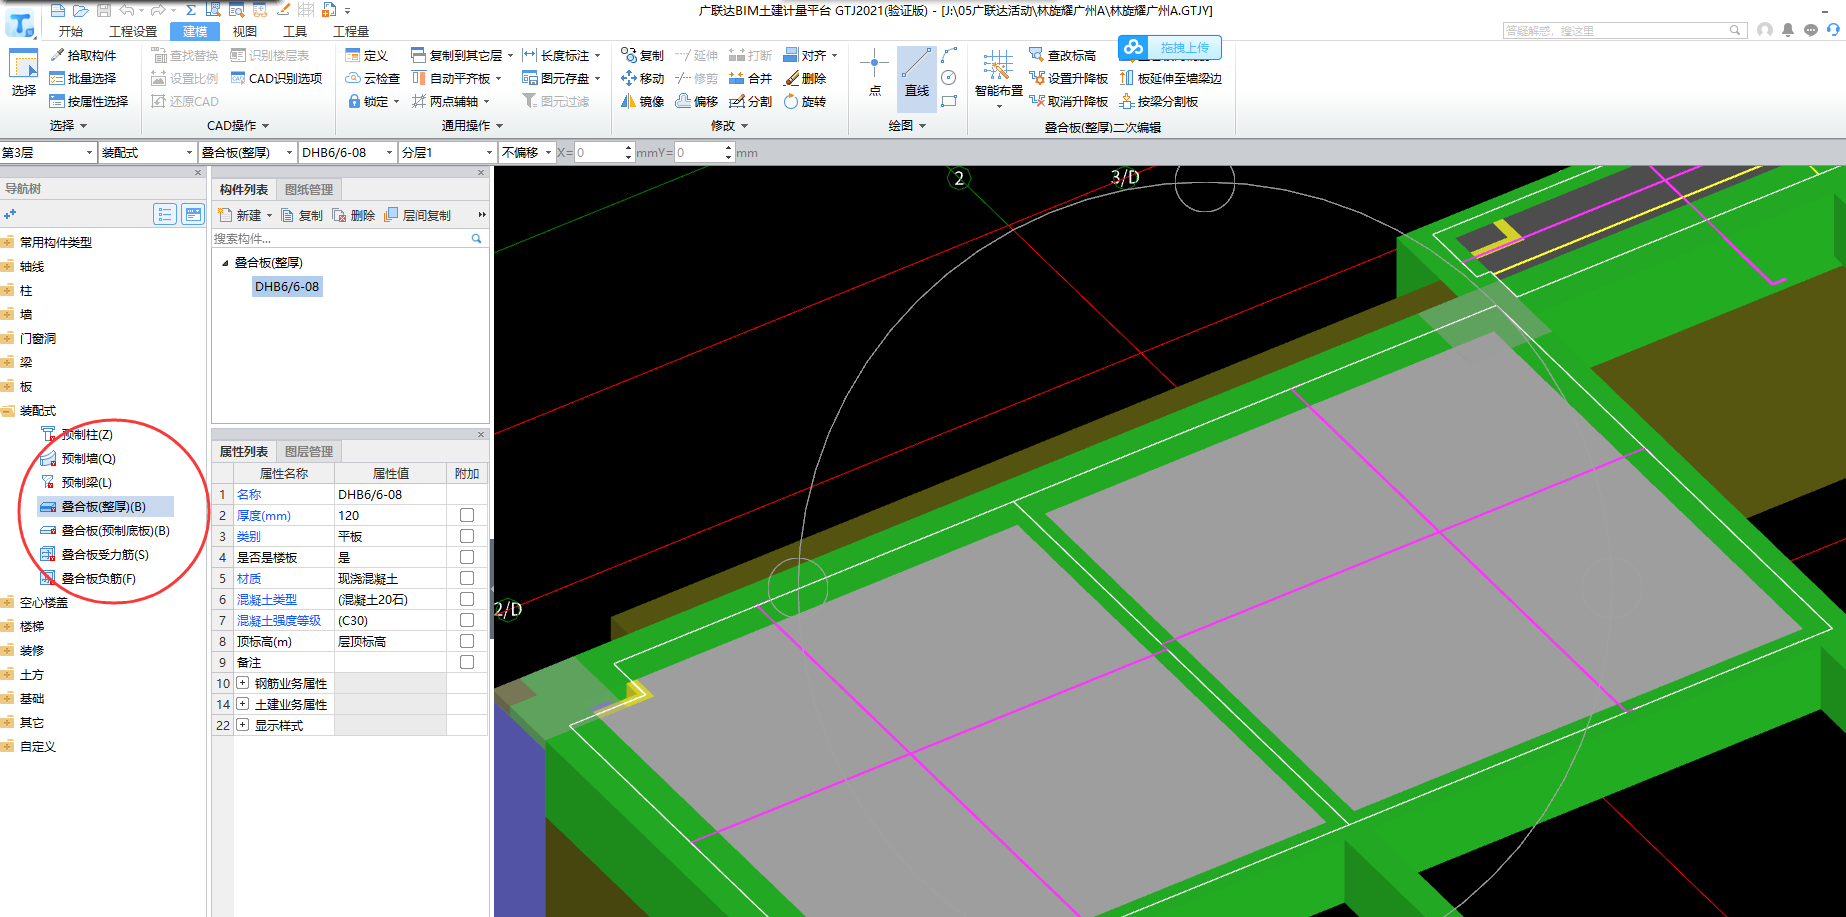The height and width of the screenshot is (917, 1846).
Task: Click 按梁分割板 tool
Action: (1159, 101)
